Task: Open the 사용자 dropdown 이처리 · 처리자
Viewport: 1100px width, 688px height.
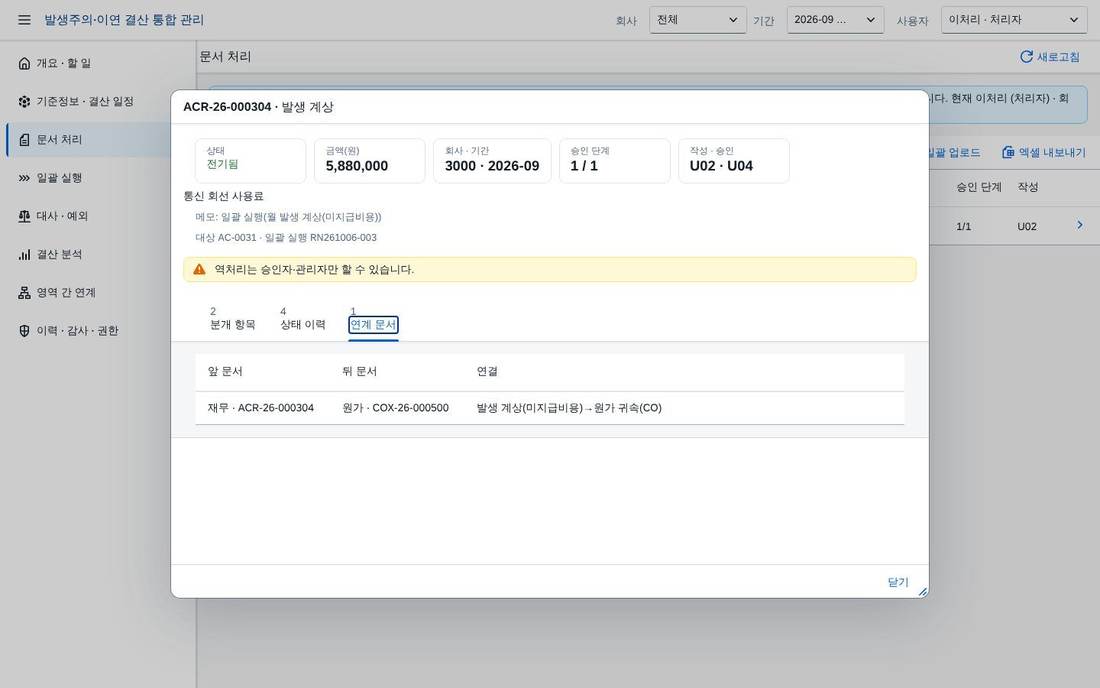Action: tap(1014, 20)
